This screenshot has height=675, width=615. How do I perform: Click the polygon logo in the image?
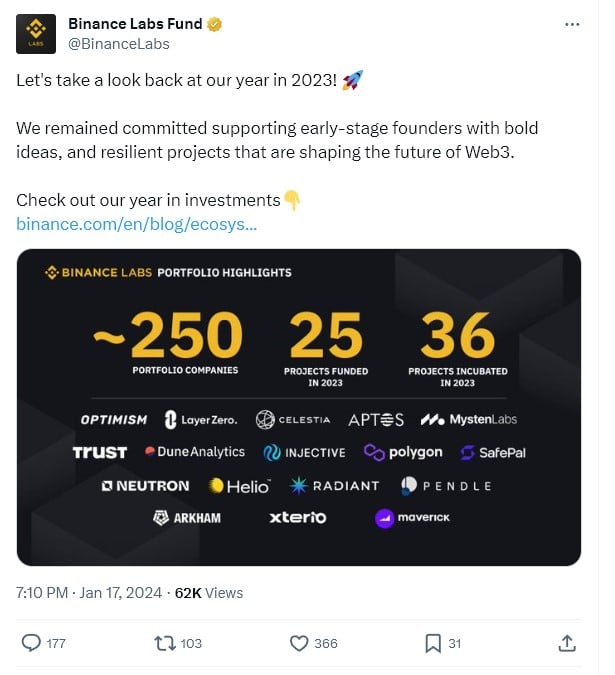tap(402, 452)
